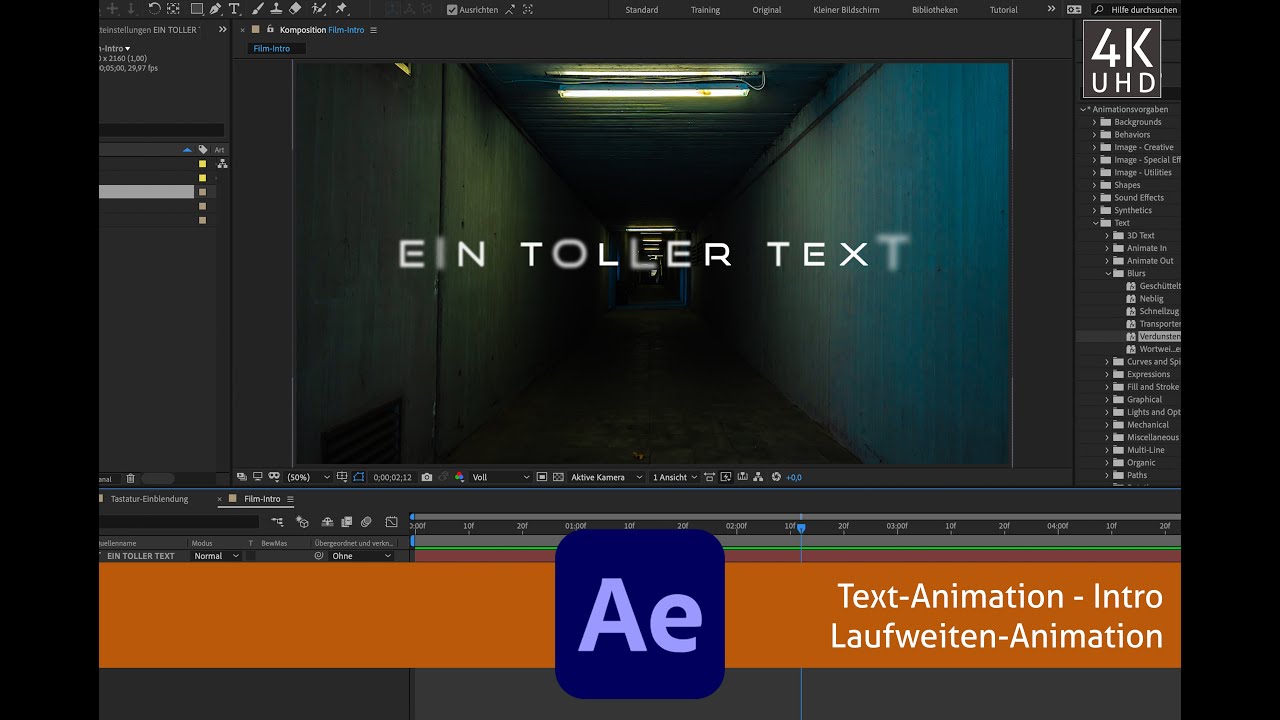
Task: Select the EIN TOLLER TEXT layer name
Action: pyautogui.click(x=141, y=556)
